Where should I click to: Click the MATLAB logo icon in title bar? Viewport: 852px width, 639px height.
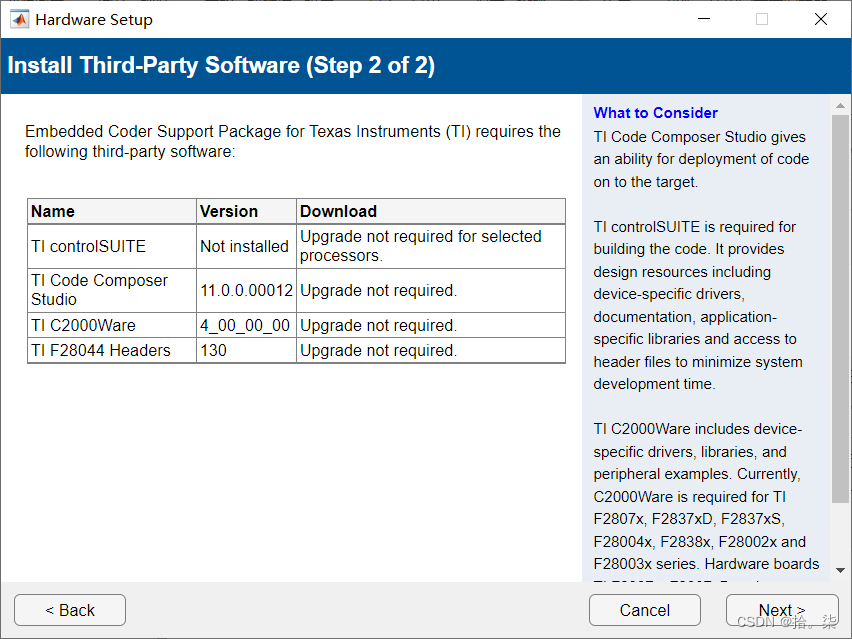[20, 20]
